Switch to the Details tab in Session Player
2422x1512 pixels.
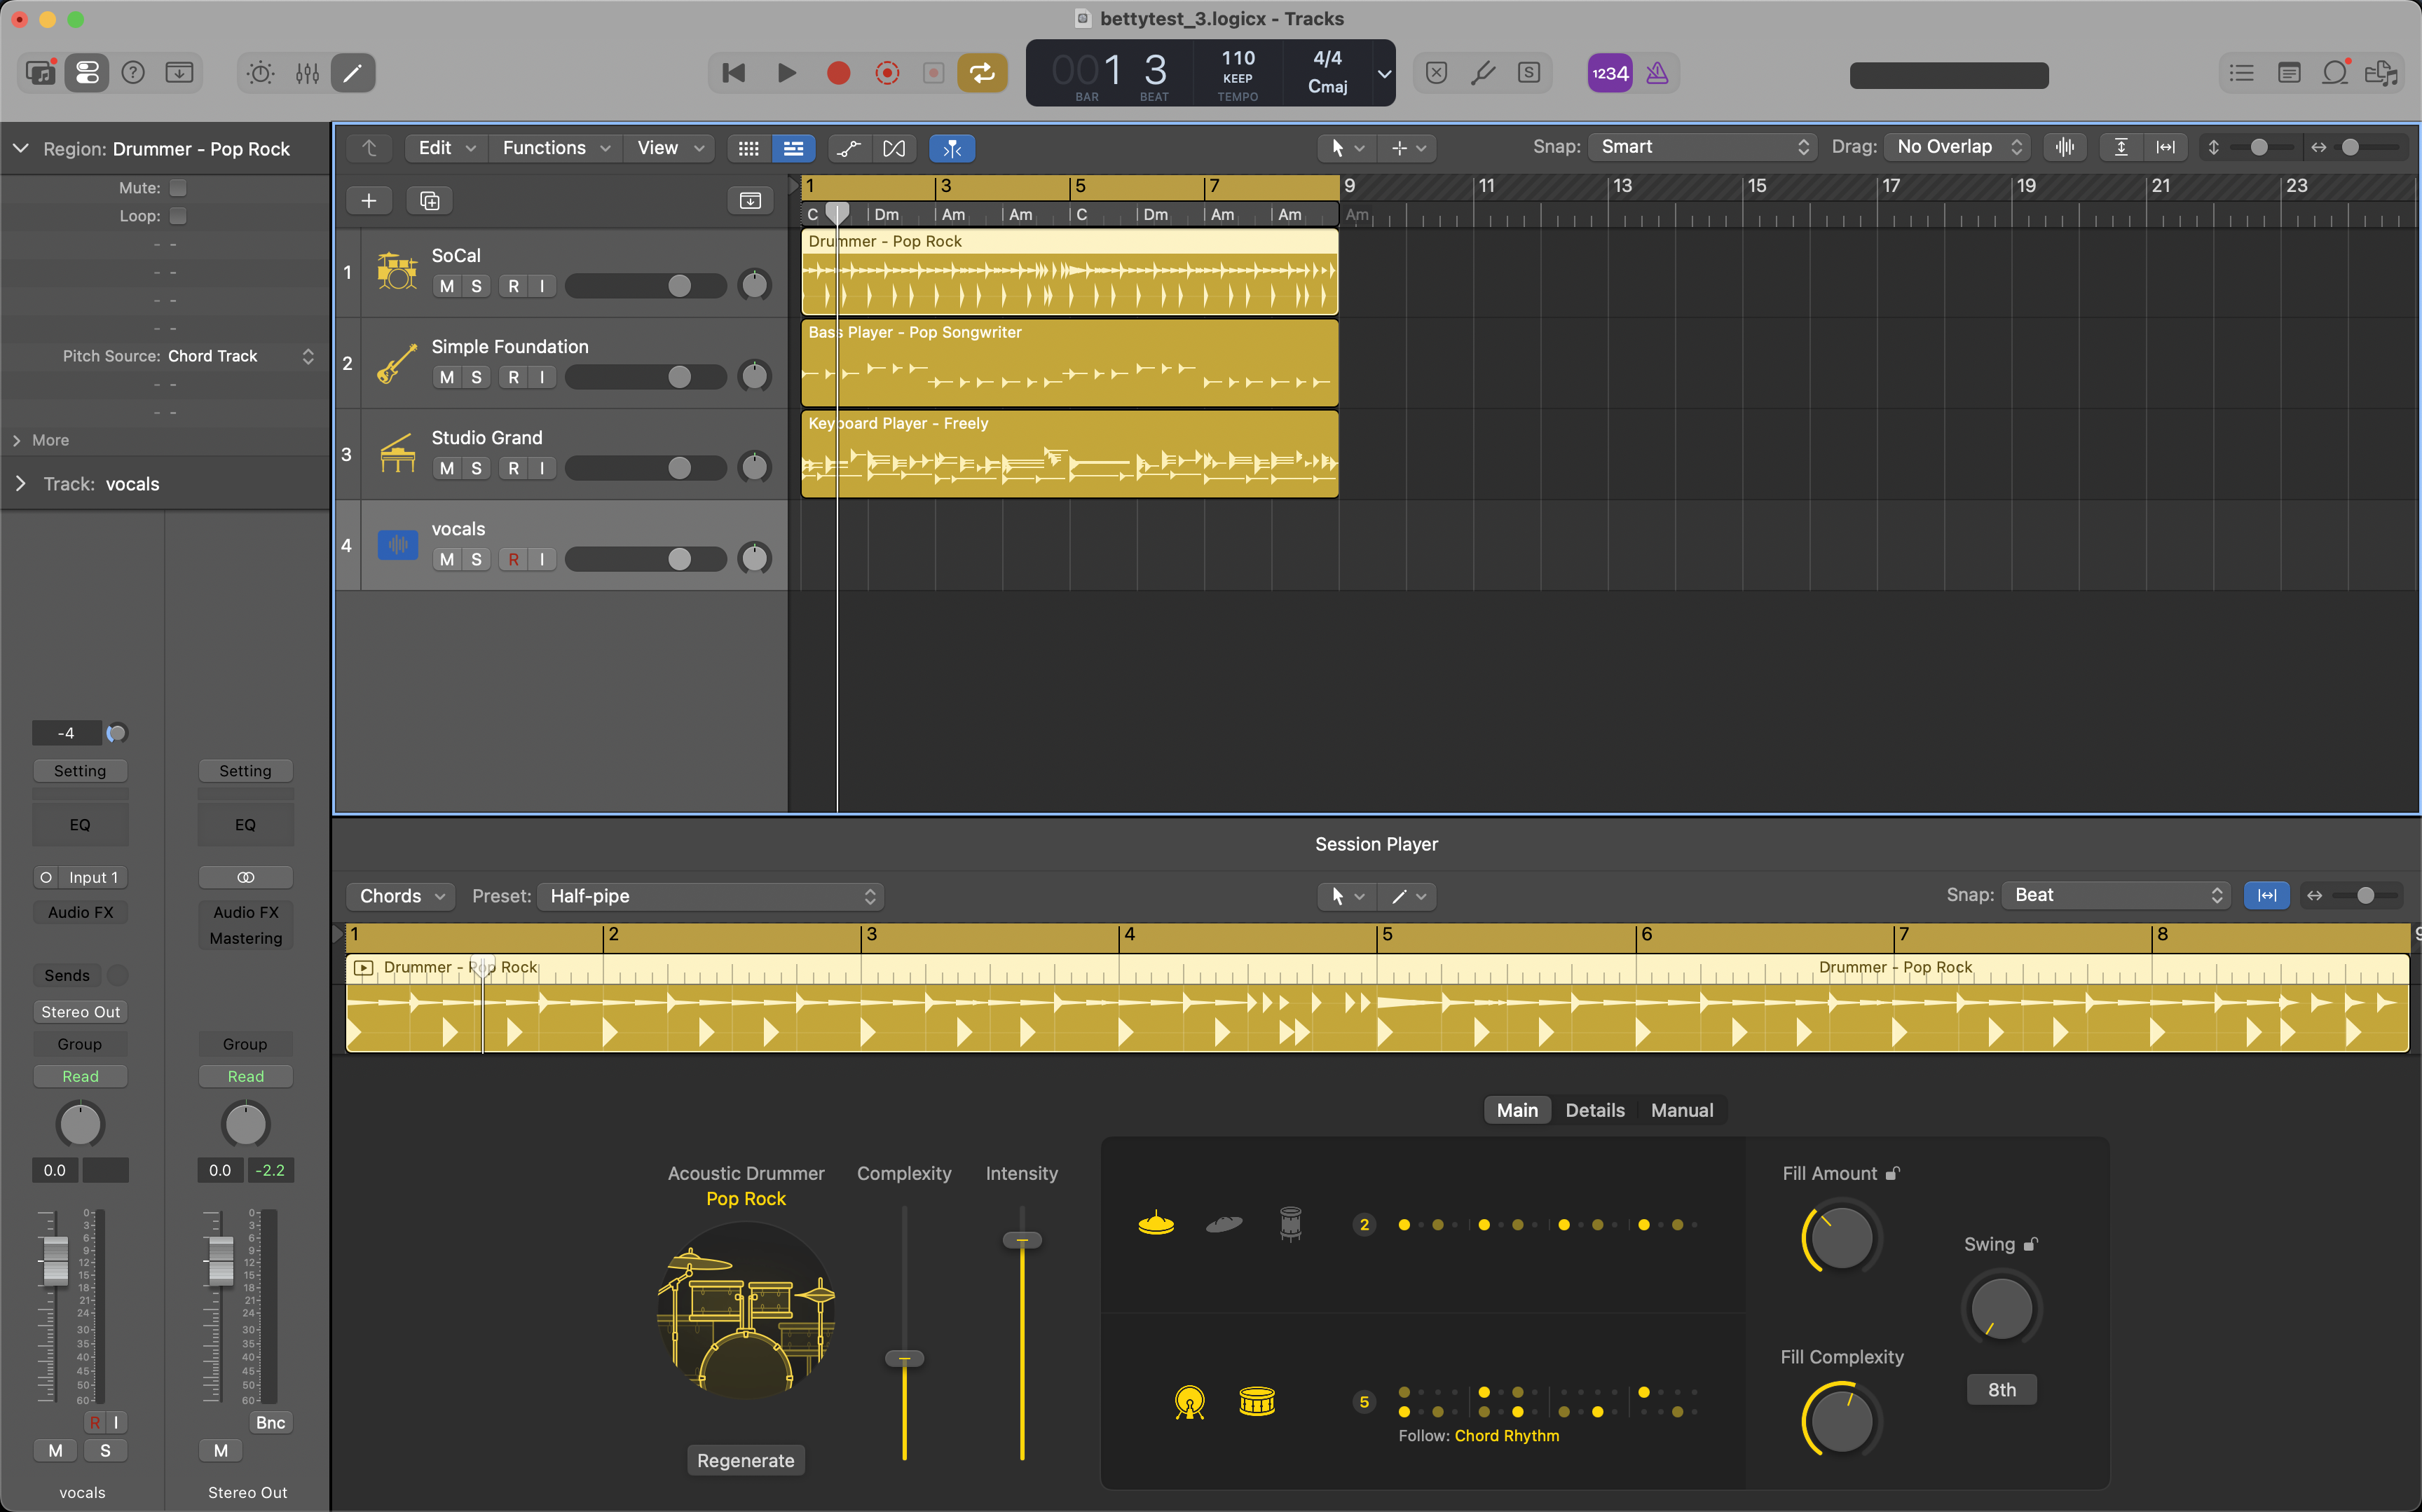[x=1594, y=1109]
